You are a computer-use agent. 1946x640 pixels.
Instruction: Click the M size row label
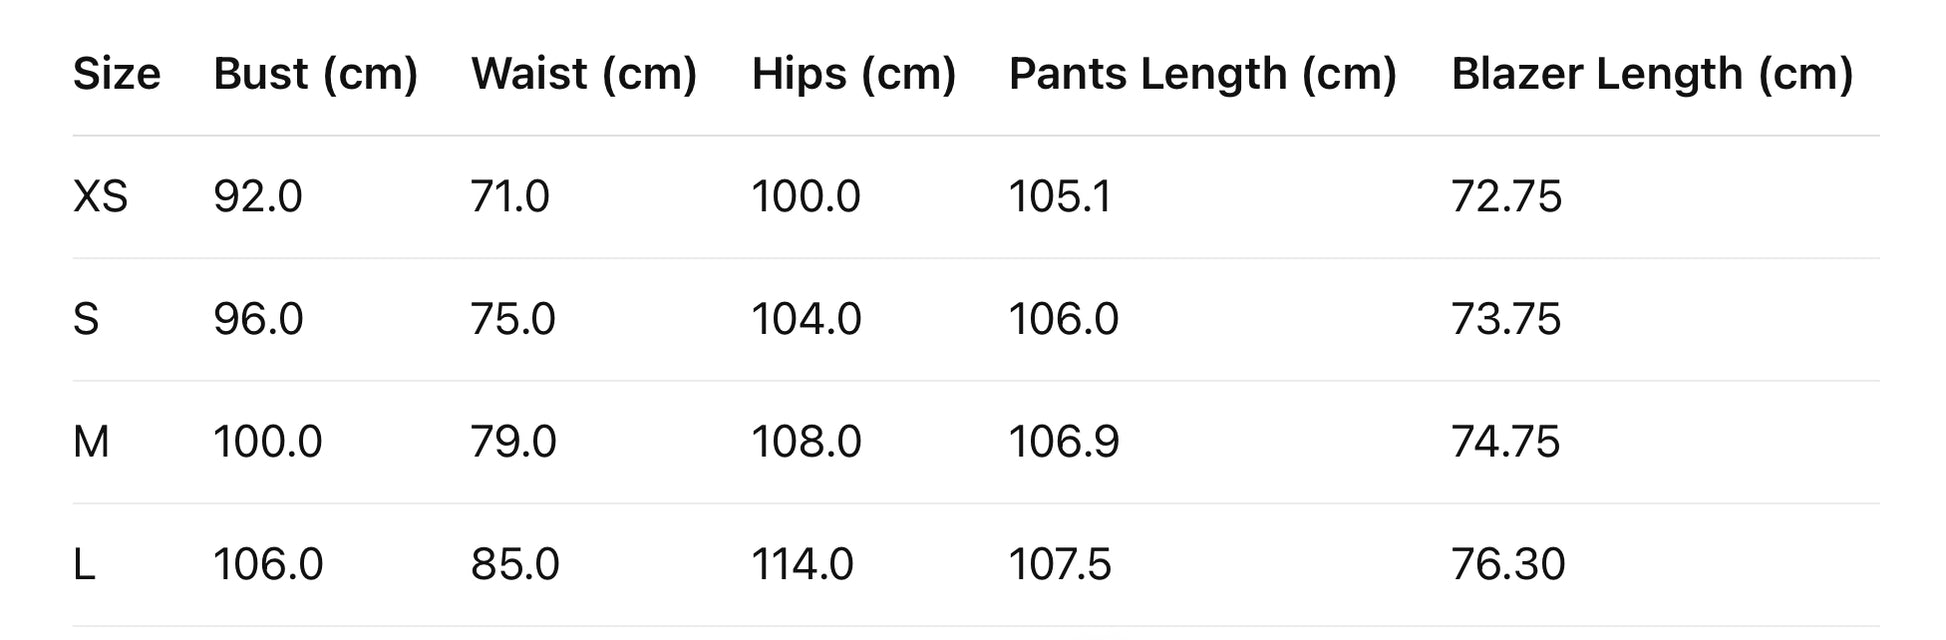click(91, 441)
